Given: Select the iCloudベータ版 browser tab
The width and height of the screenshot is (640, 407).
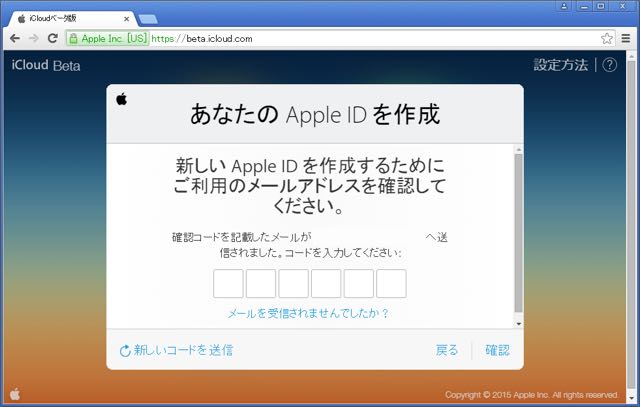Looking at the screenshot, I should [71, 18].
